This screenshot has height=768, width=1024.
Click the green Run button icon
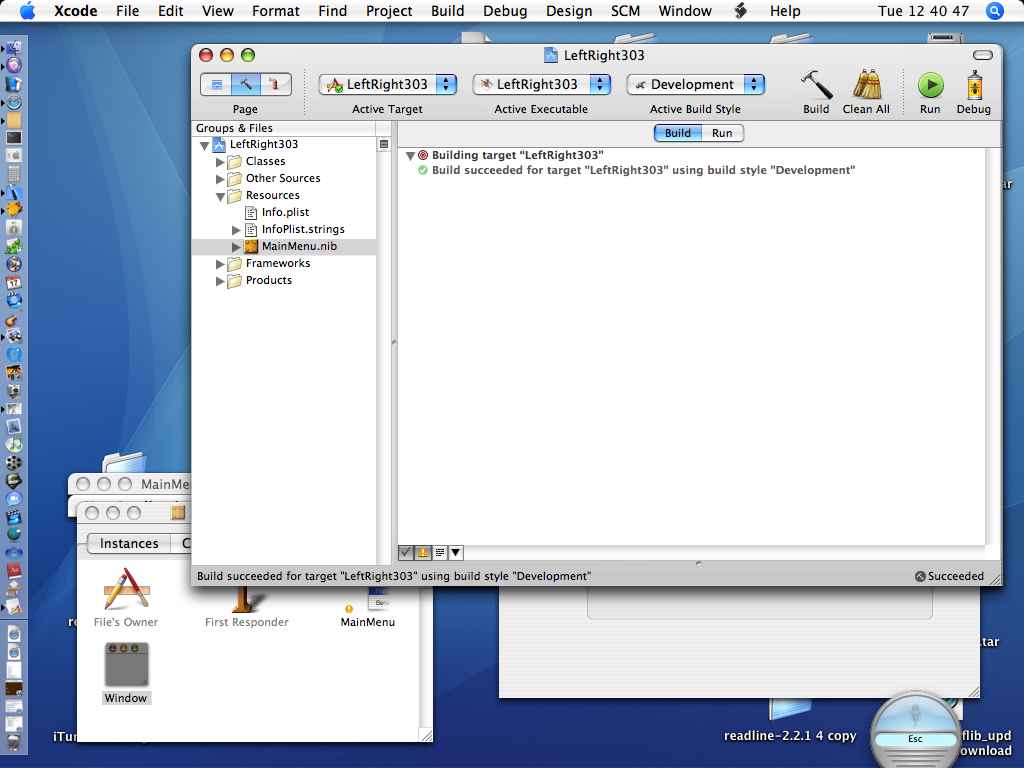931,85
